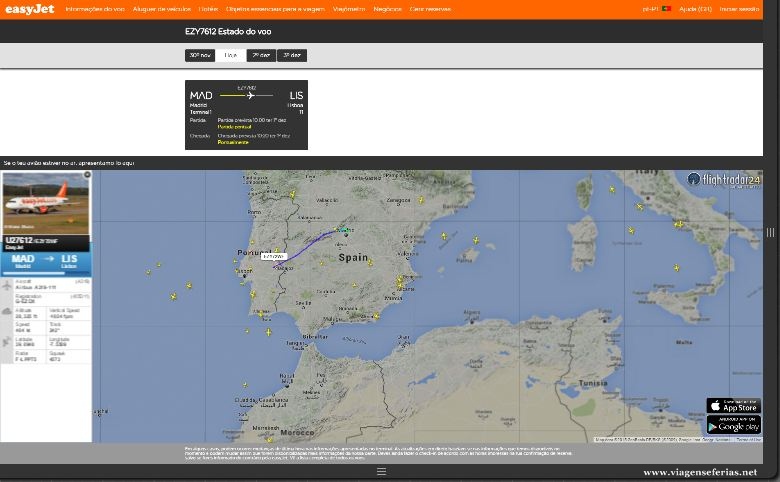The height and width of the screenshot is (482, 780).
Task: Click the Radar value cell
Action: 30,356
